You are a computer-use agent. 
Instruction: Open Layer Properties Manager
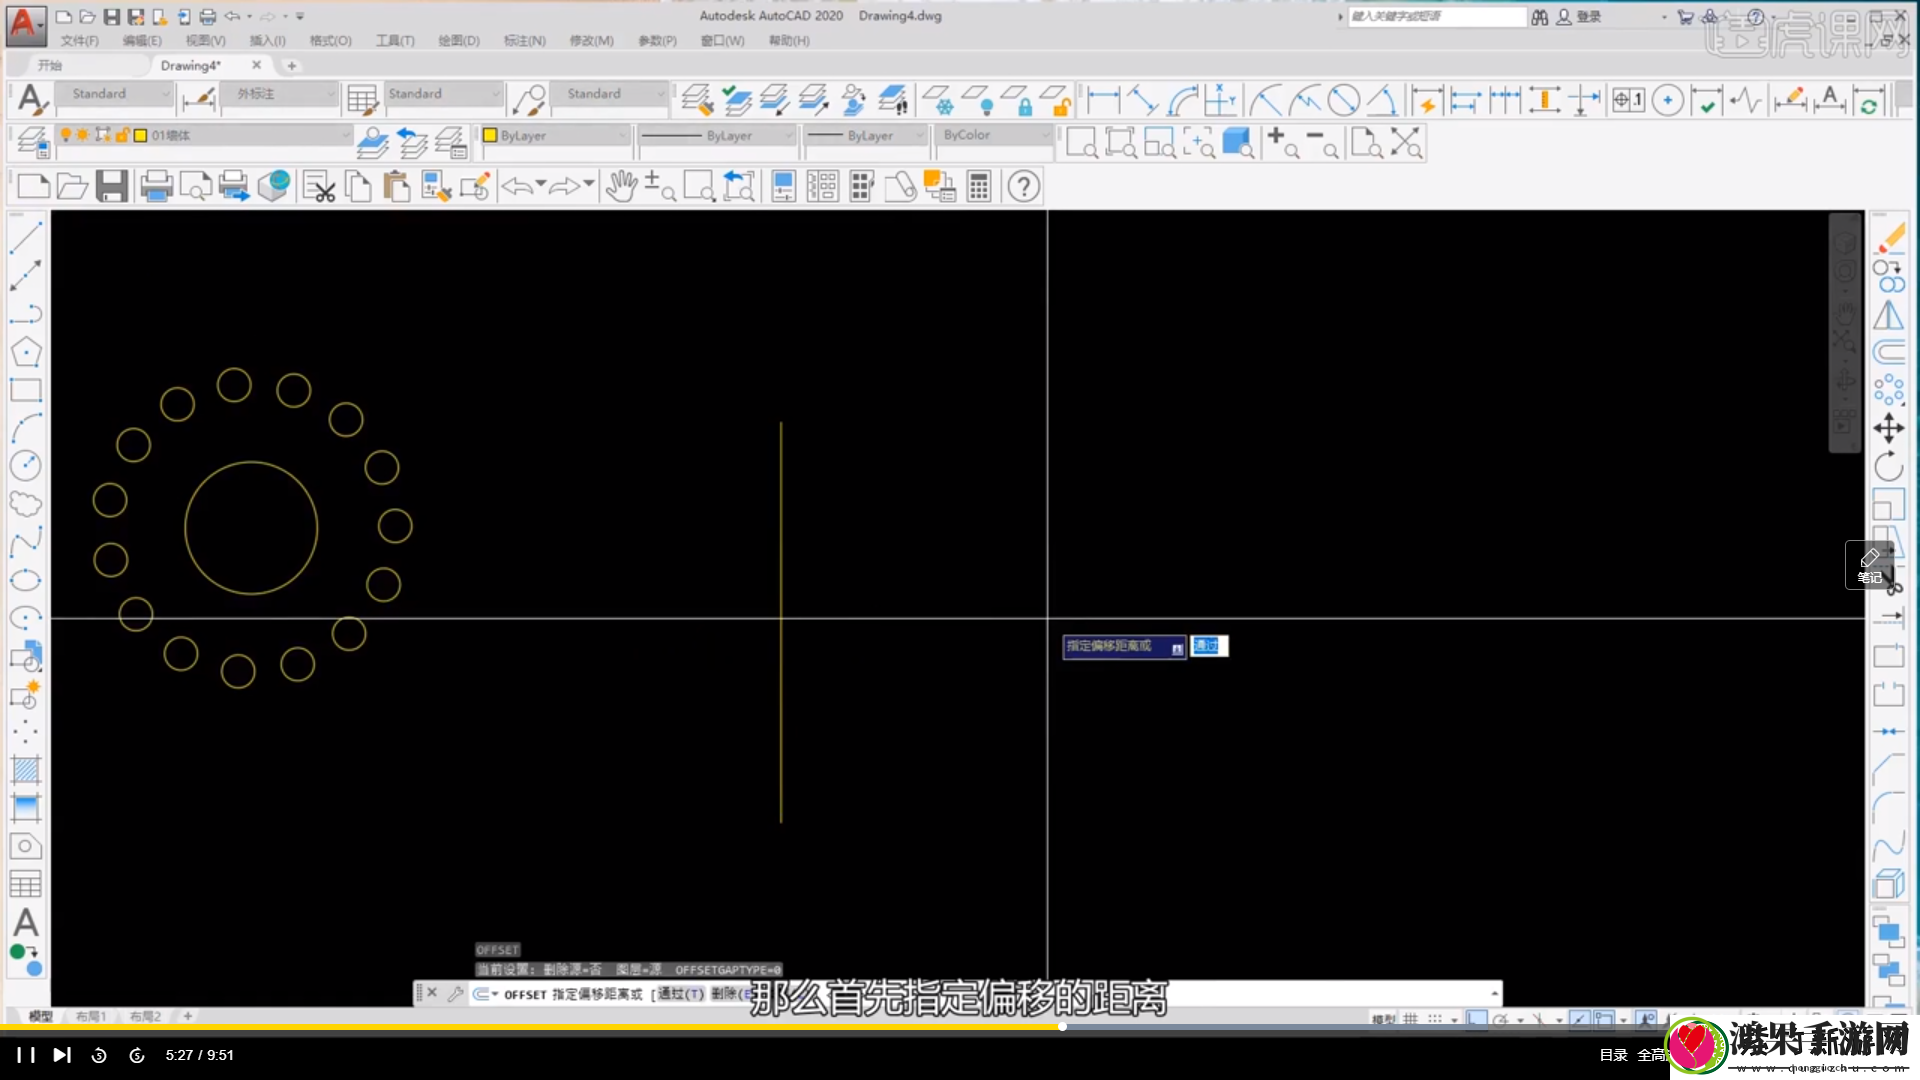(x=32, y=142)
